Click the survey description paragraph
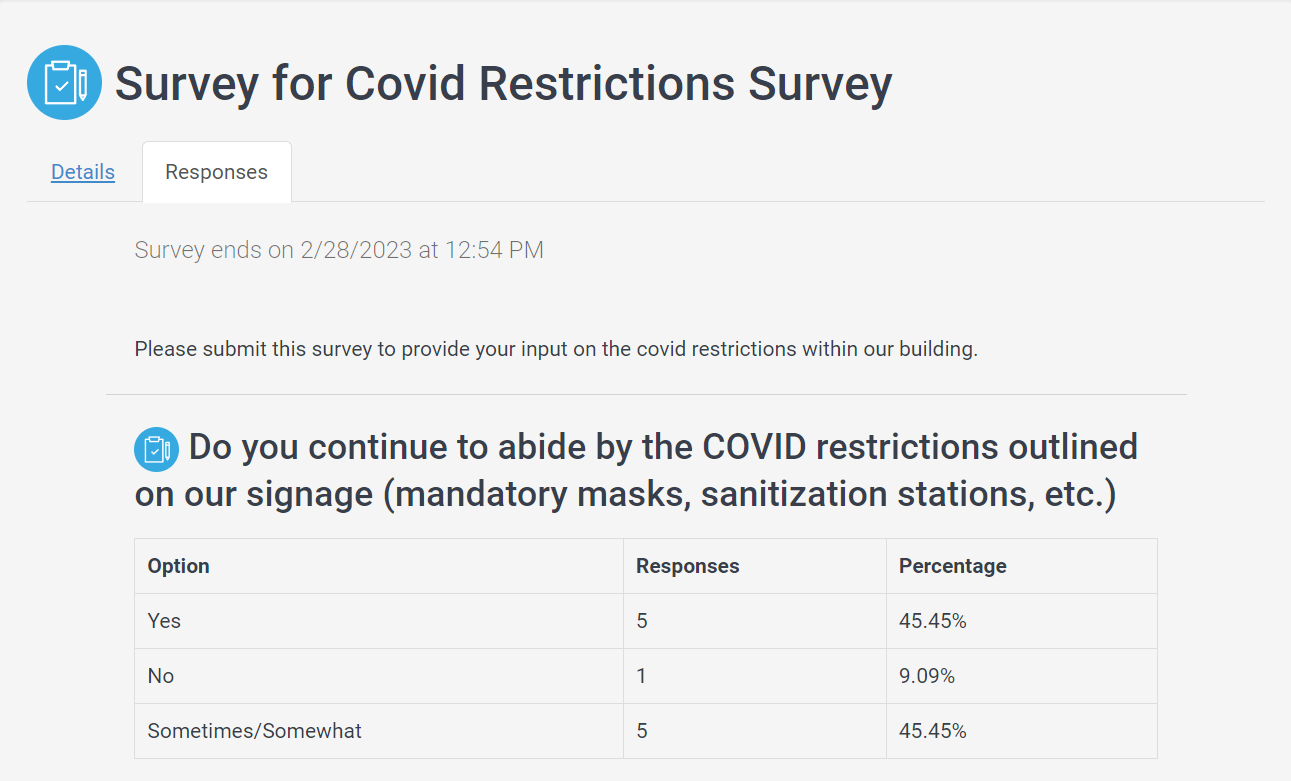1291x781 pixels. pyautogui.click(x=556, y=350)
